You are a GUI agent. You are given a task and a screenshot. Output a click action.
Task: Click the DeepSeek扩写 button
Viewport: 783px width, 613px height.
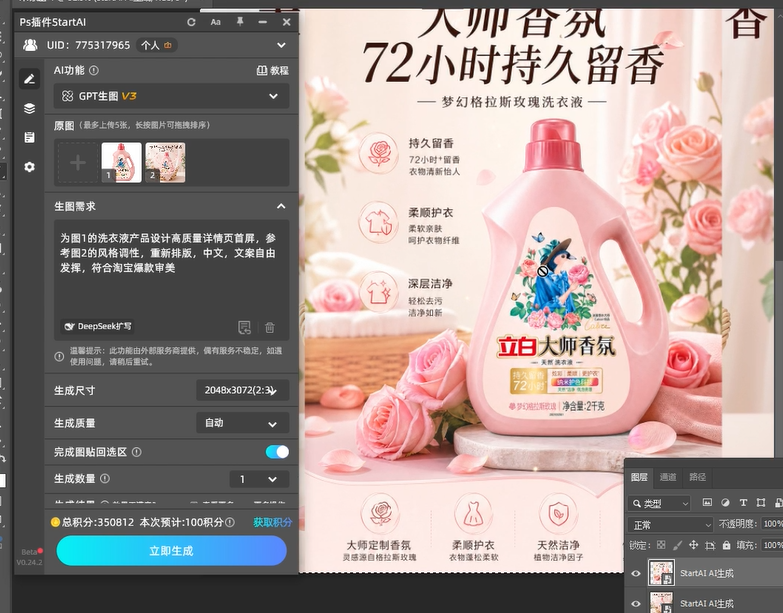click(x=97, y=326)
